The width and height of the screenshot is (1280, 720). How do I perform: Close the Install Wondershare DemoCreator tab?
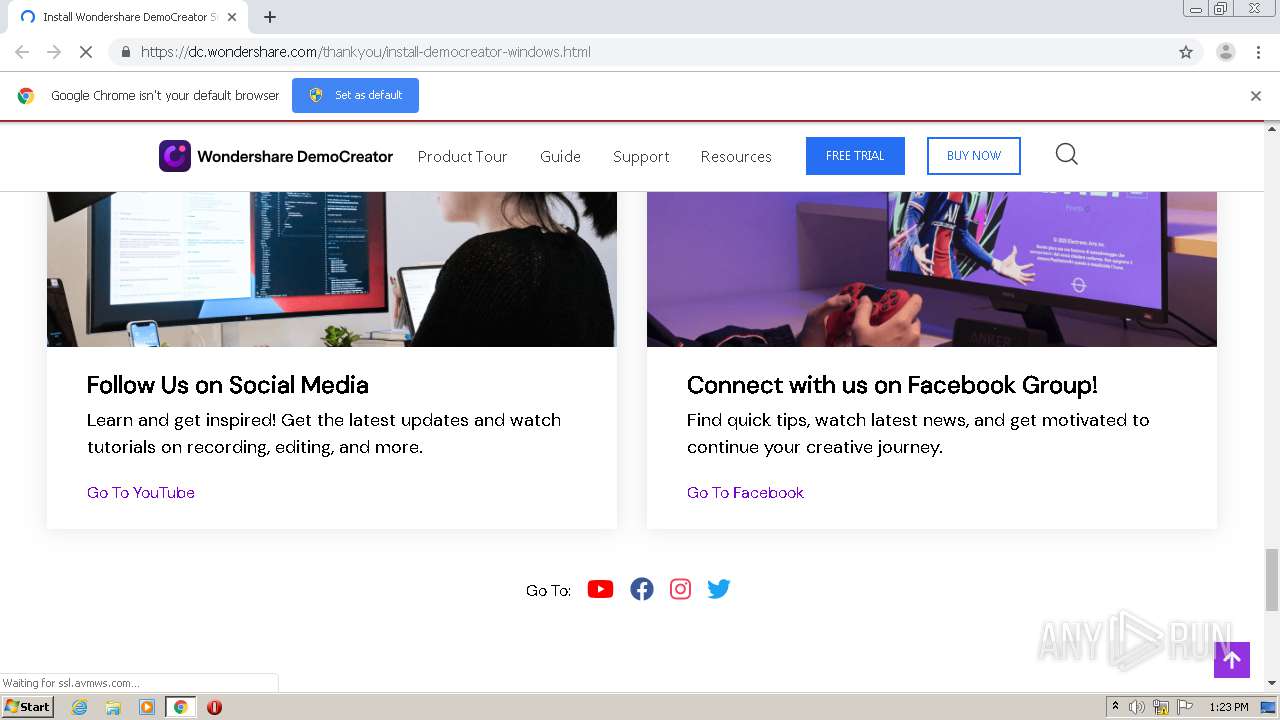[x=232, y=17]
